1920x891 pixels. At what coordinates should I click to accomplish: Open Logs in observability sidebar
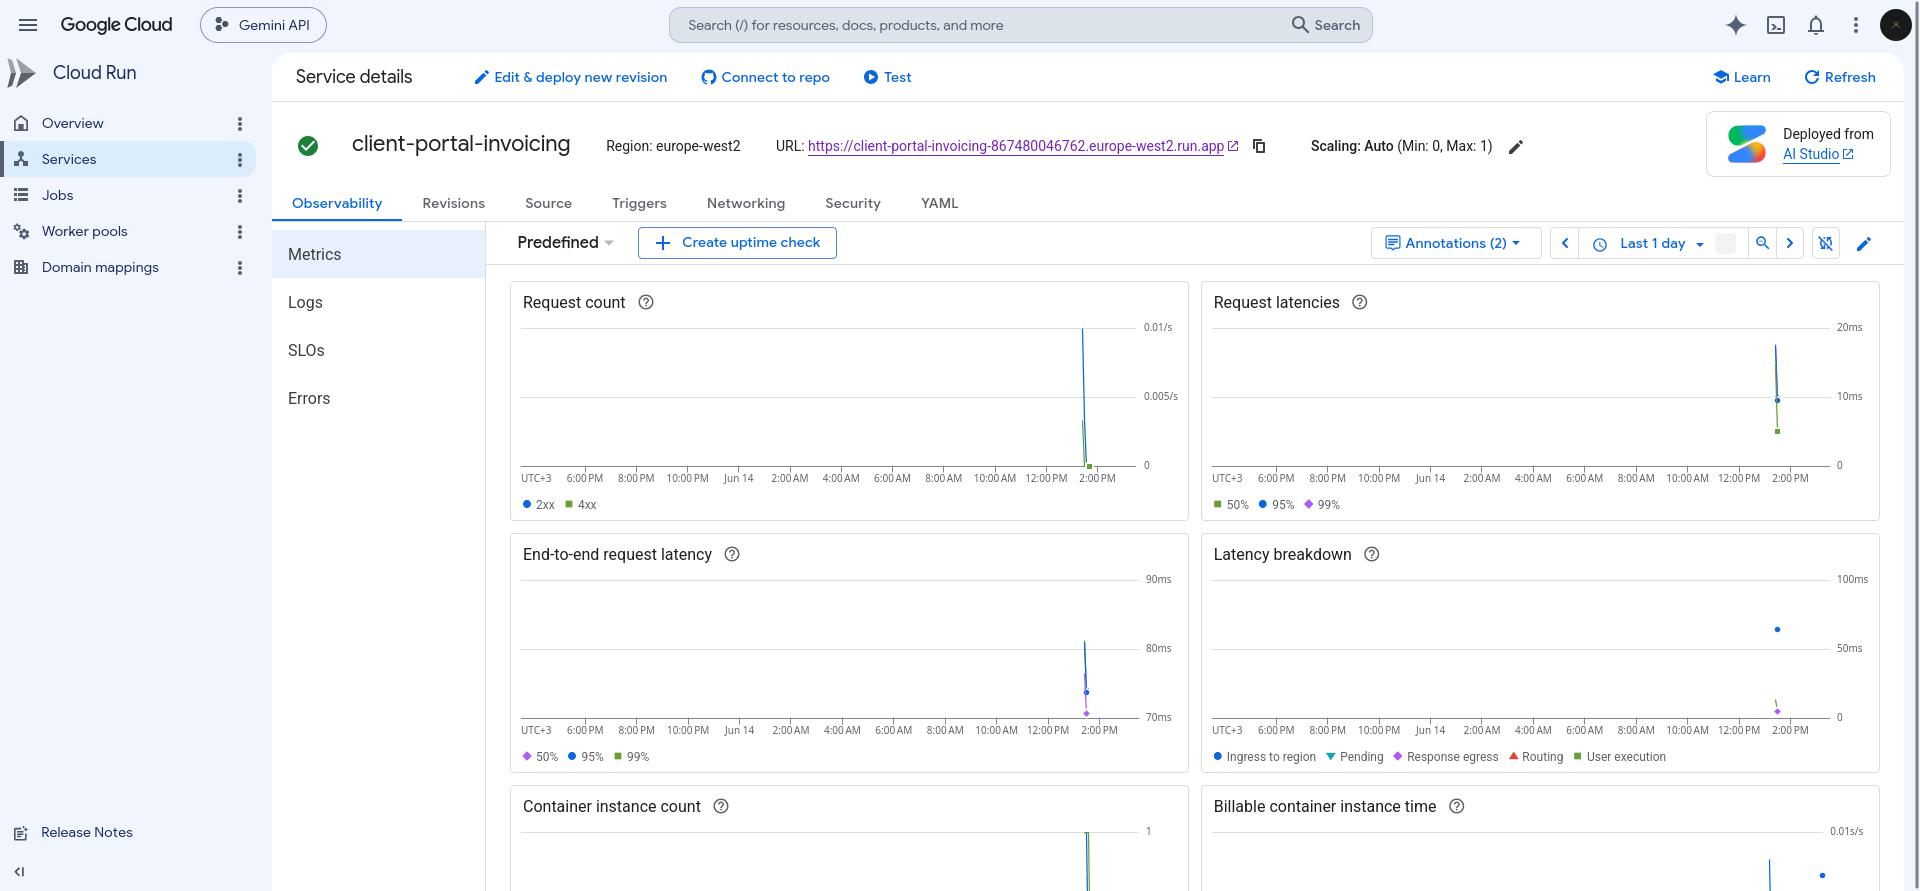point(378,302)
